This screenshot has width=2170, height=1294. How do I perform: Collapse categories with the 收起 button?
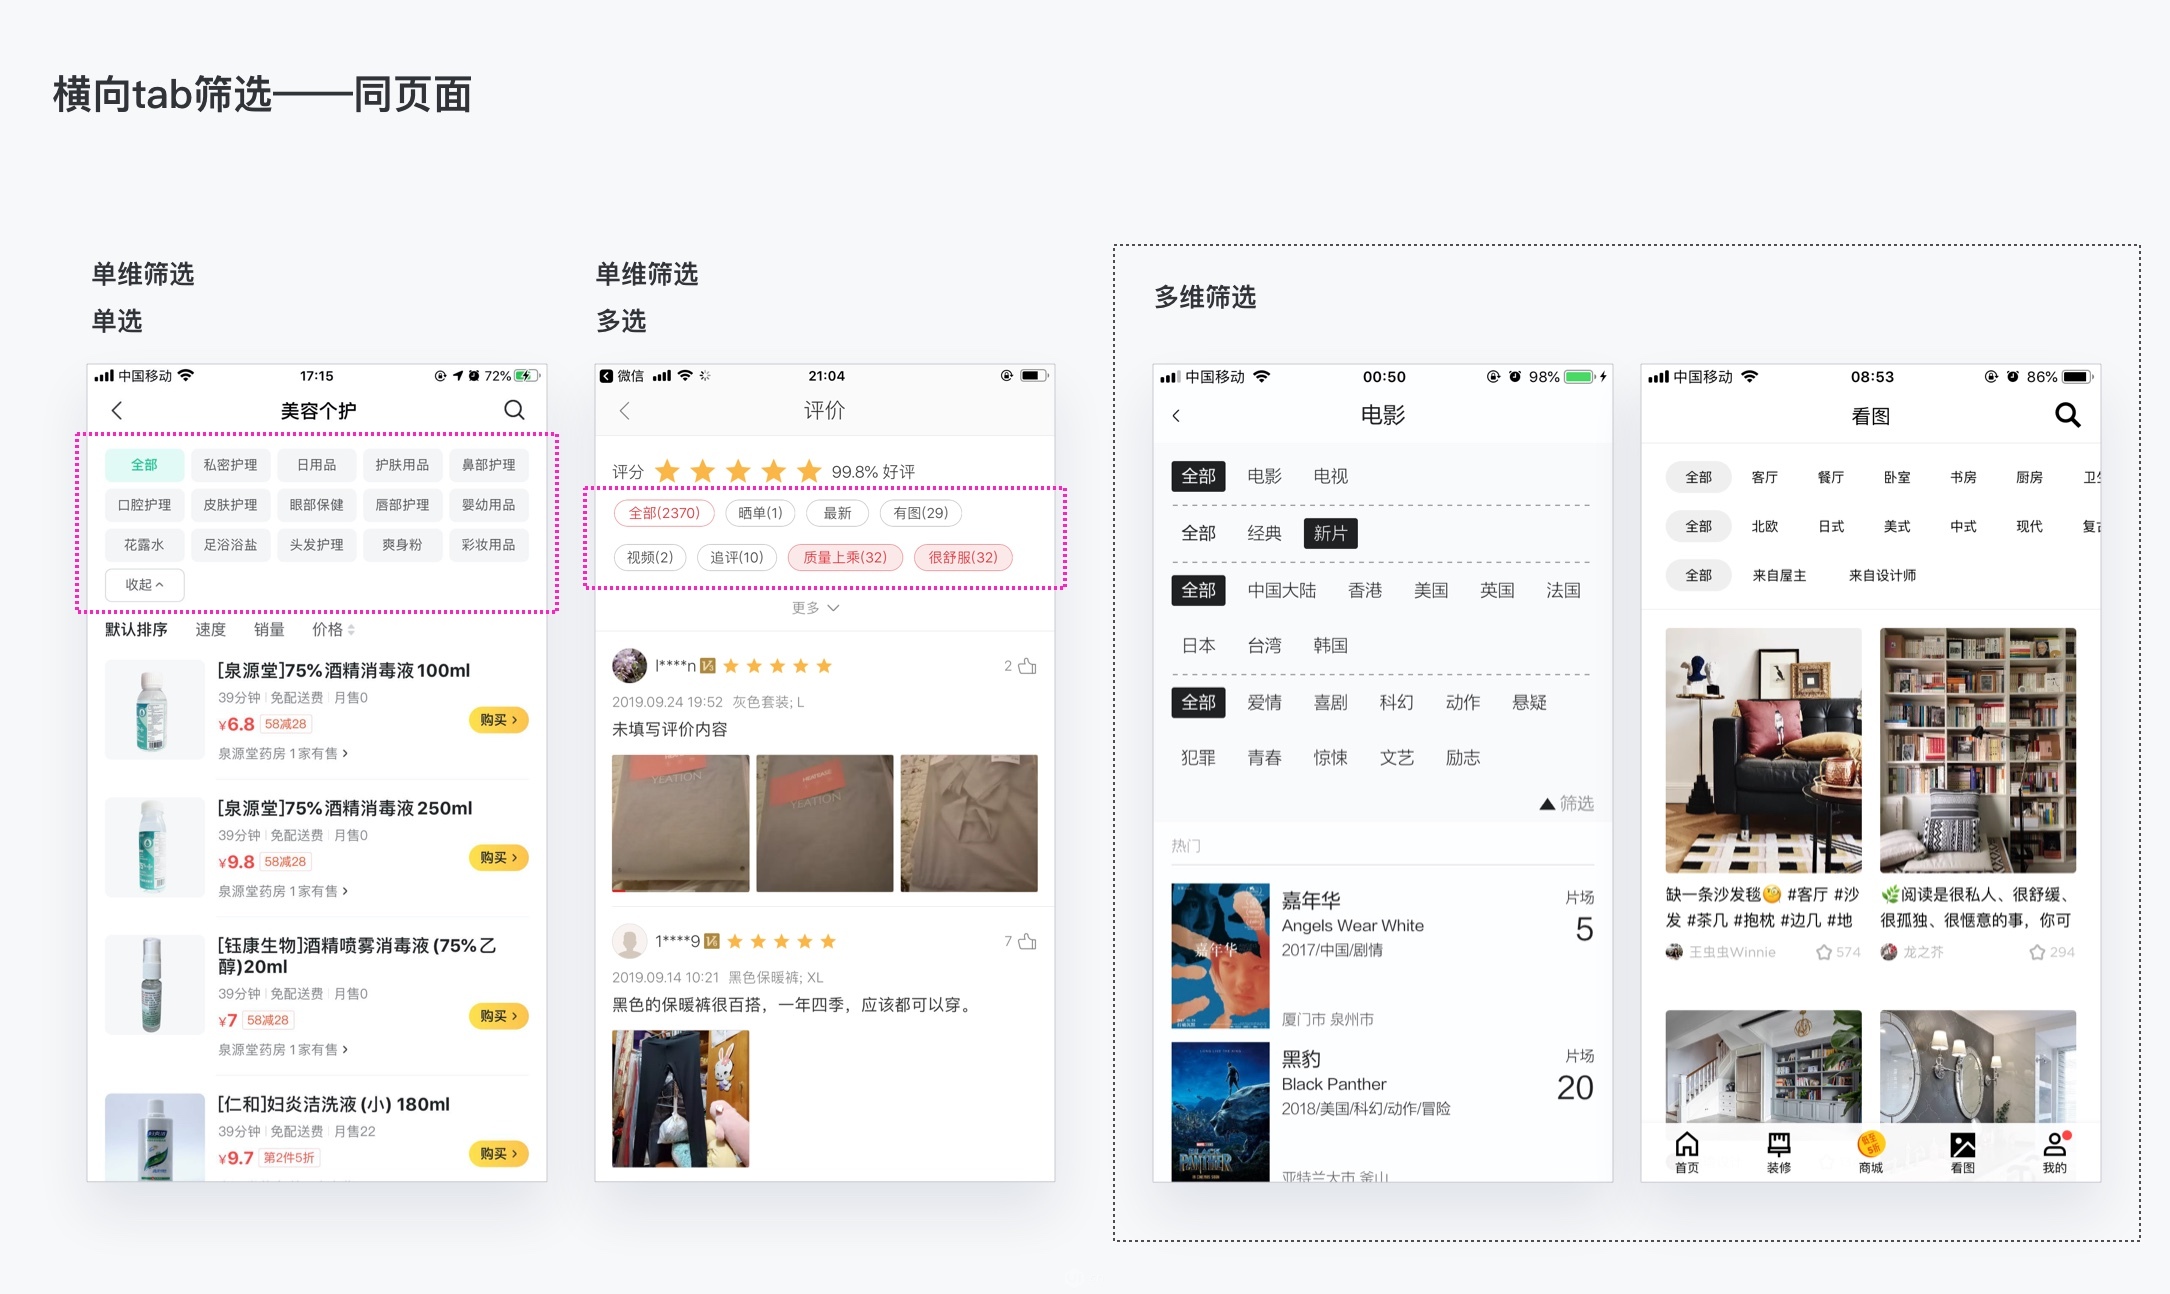point(144,585)
